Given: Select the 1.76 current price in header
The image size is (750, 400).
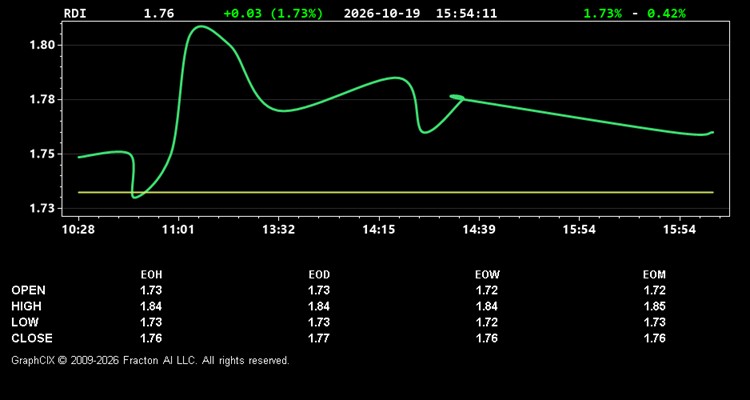Looking at the screenshot, I should [x=159, y=13].
